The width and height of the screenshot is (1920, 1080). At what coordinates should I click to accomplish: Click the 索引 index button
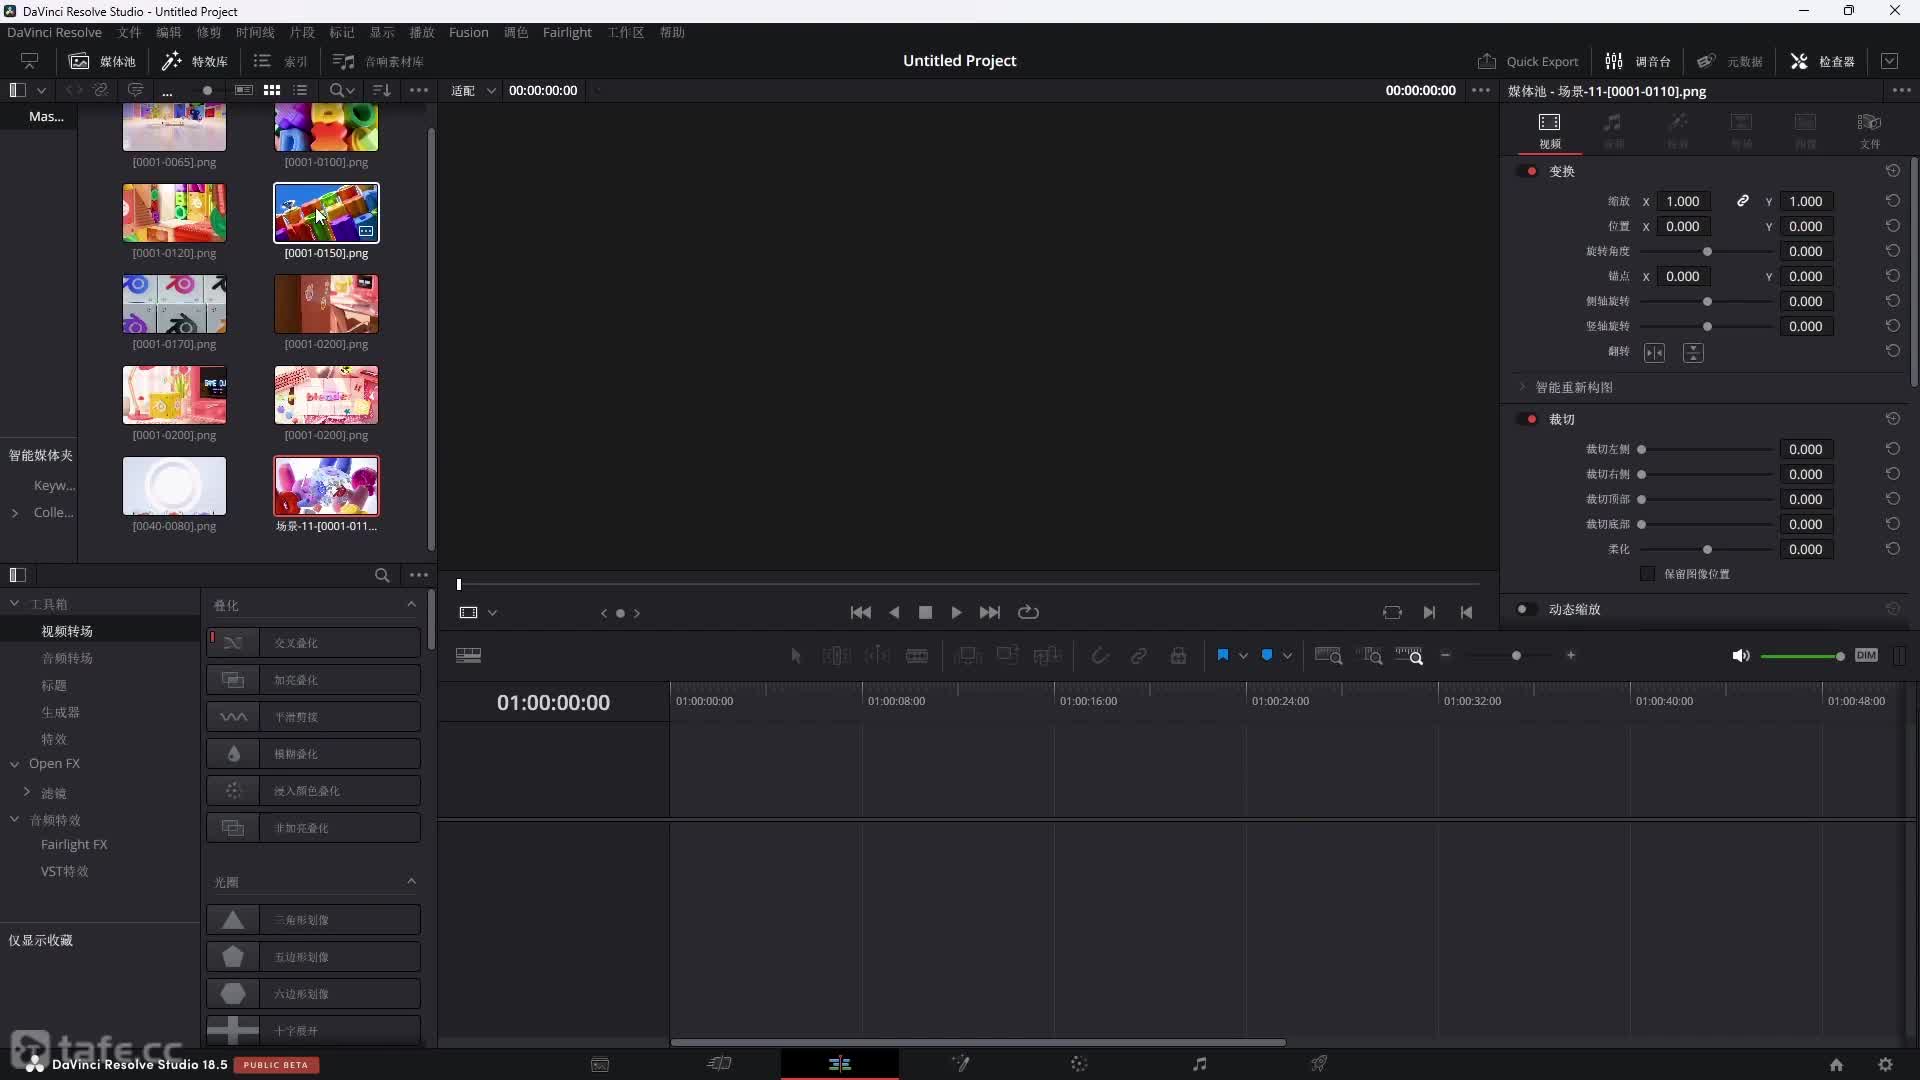coord(281,61)
